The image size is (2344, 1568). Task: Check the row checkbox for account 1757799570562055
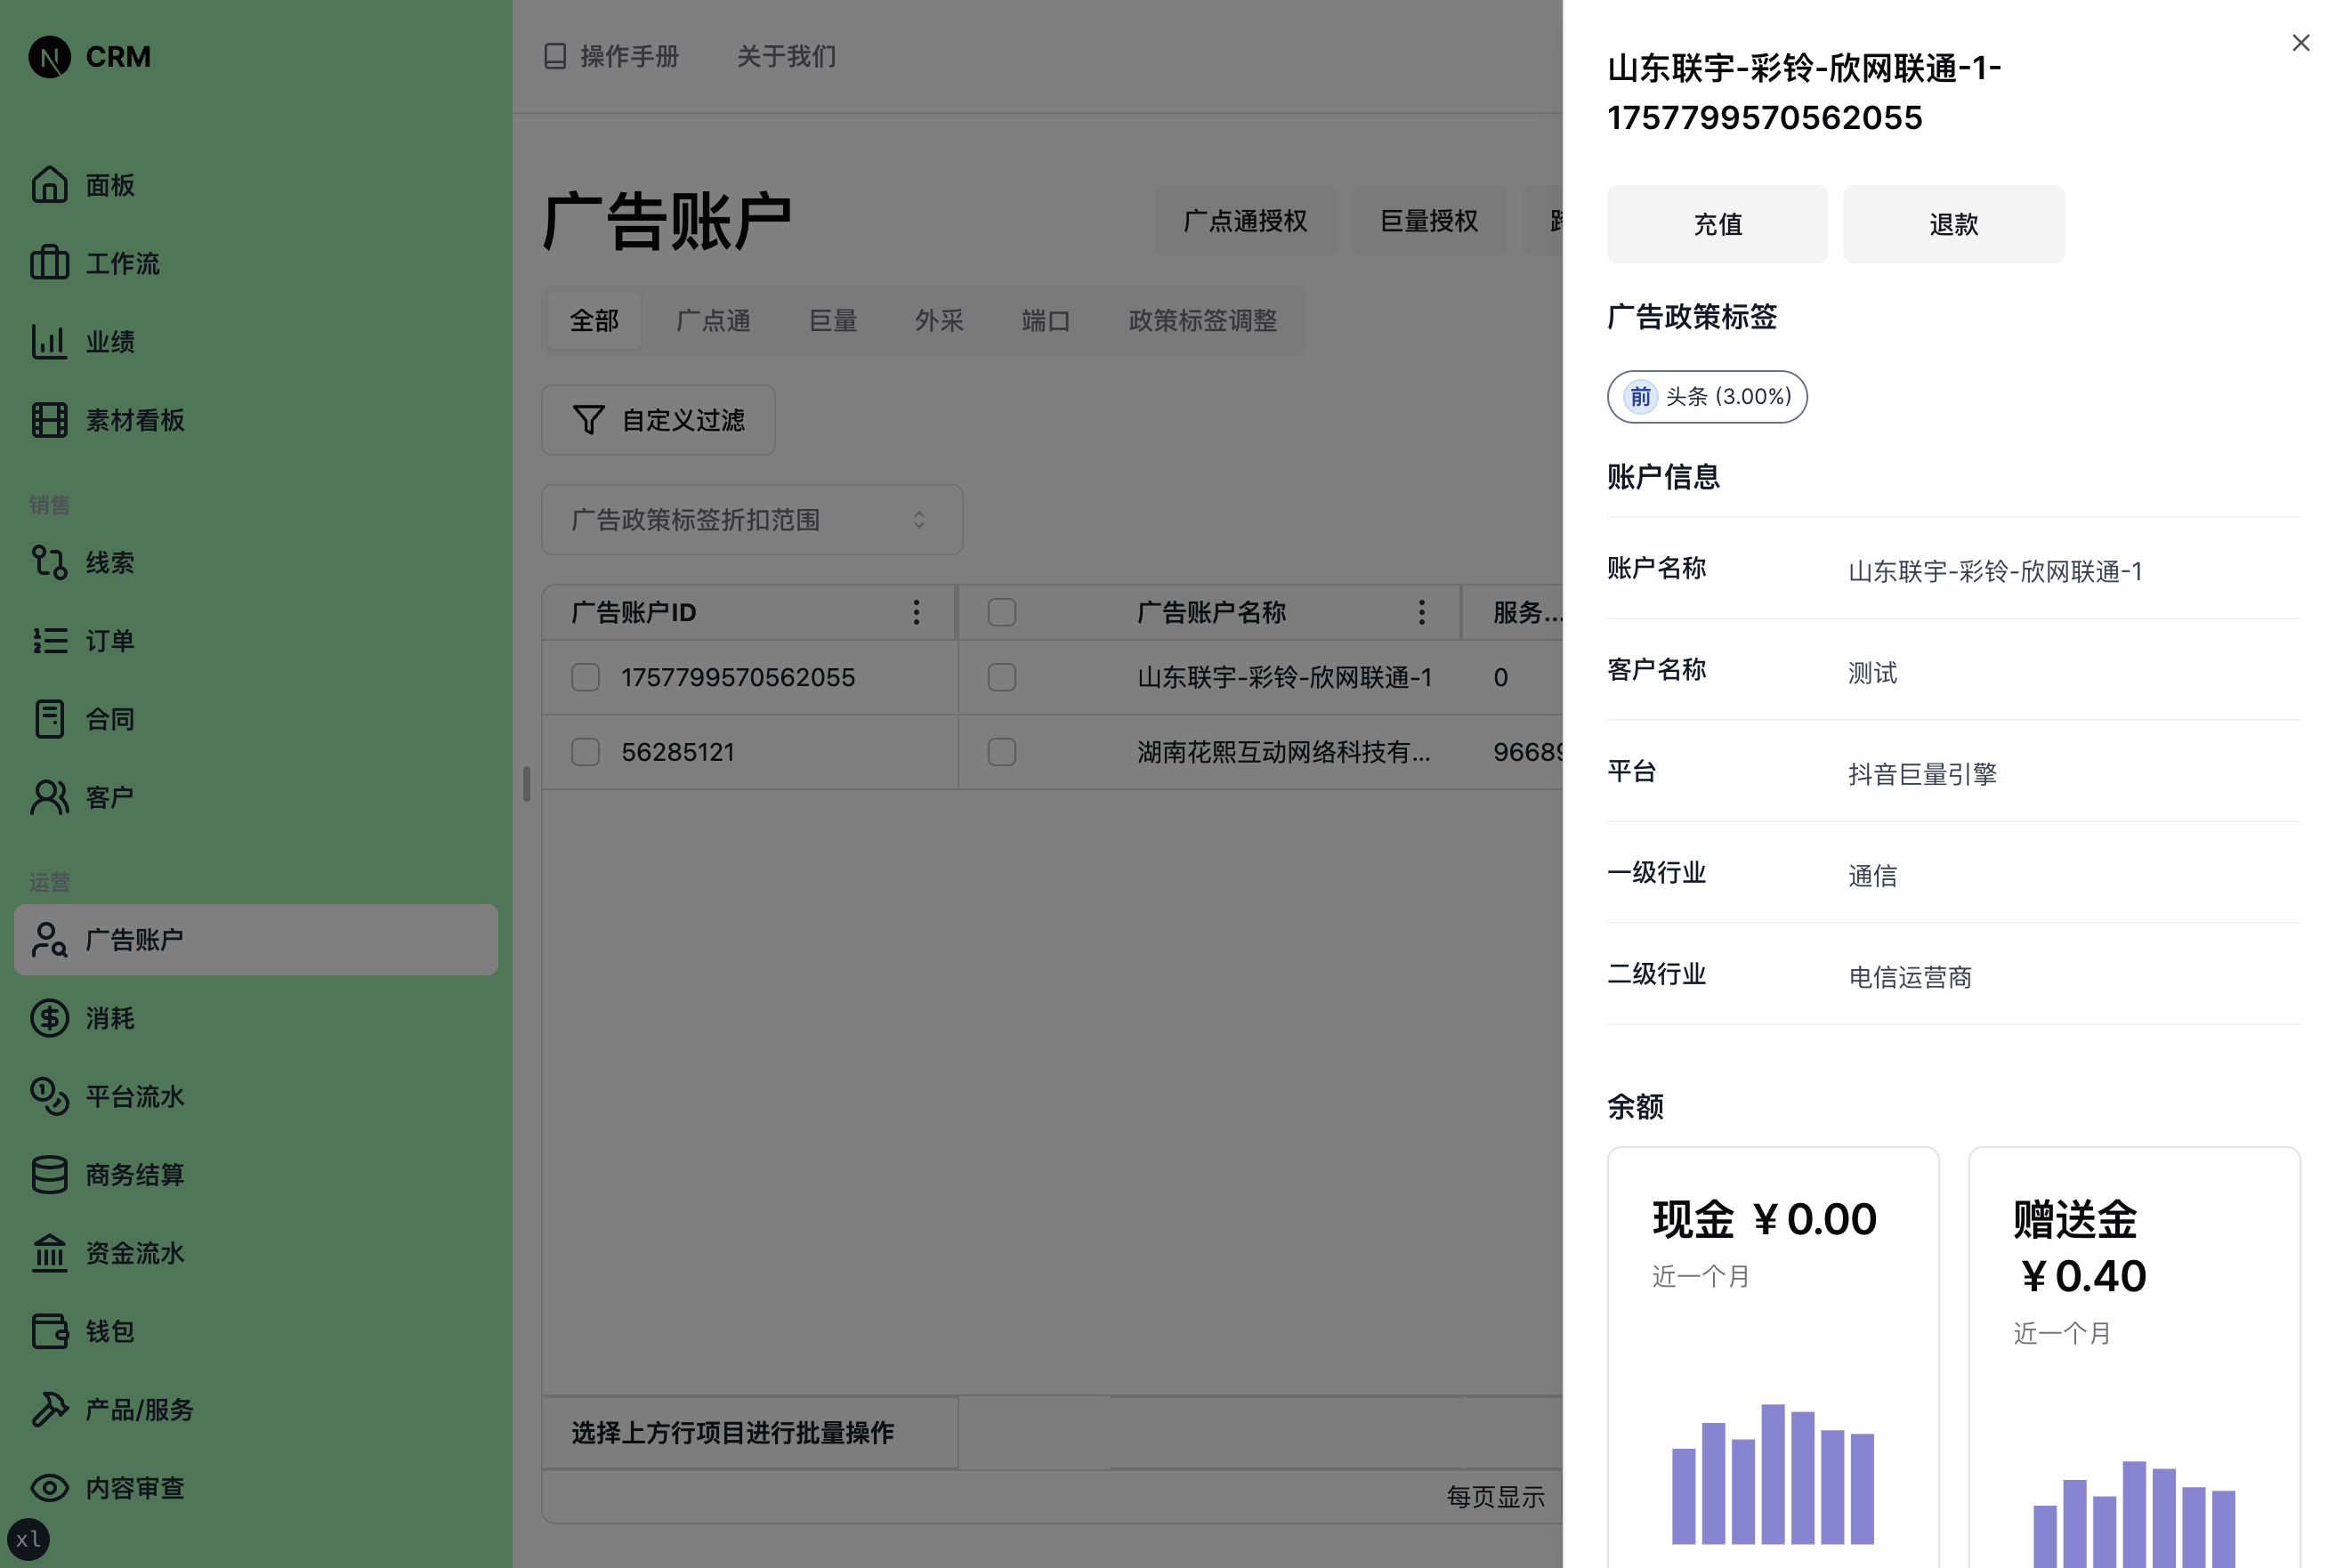(585, 677)
